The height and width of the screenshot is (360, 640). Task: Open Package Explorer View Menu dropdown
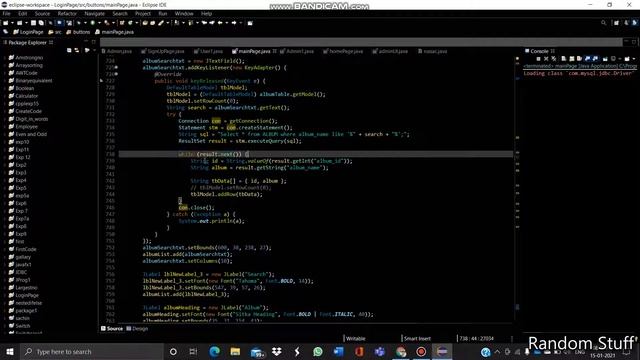point(95,50)
